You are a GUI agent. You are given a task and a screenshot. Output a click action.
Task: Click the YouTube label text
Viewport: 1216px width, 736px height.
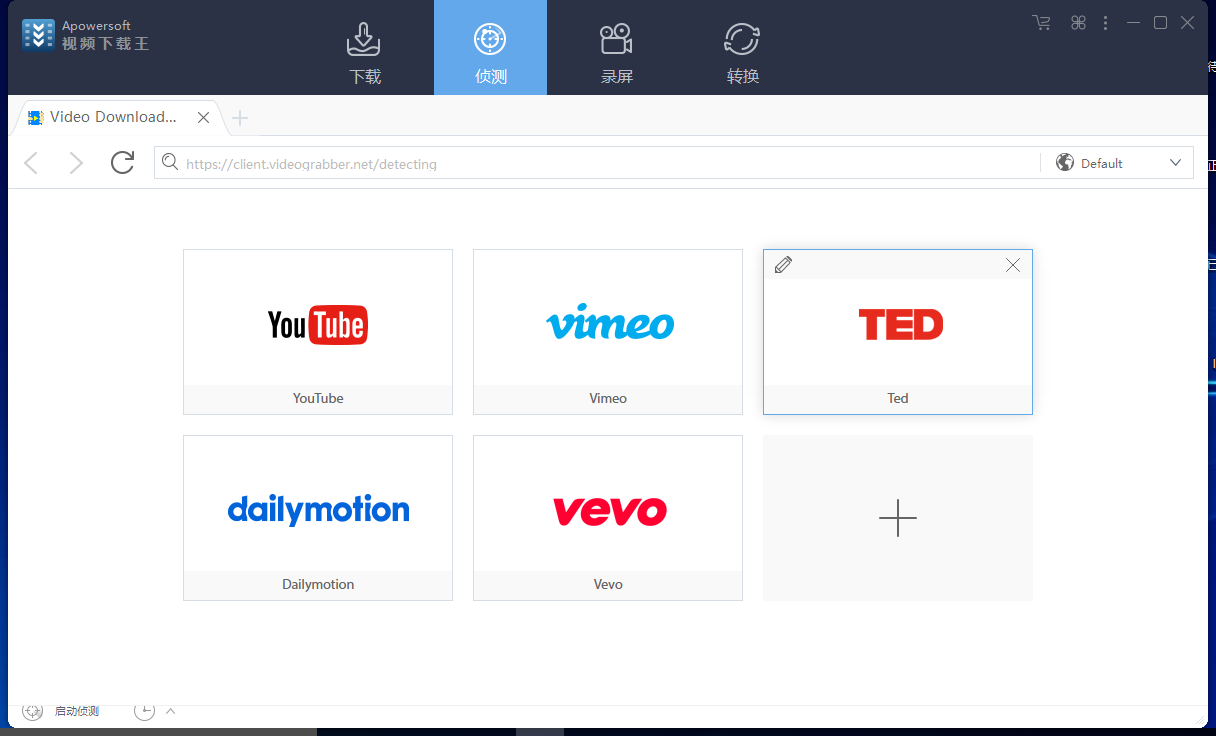click(x=318, y=398)
